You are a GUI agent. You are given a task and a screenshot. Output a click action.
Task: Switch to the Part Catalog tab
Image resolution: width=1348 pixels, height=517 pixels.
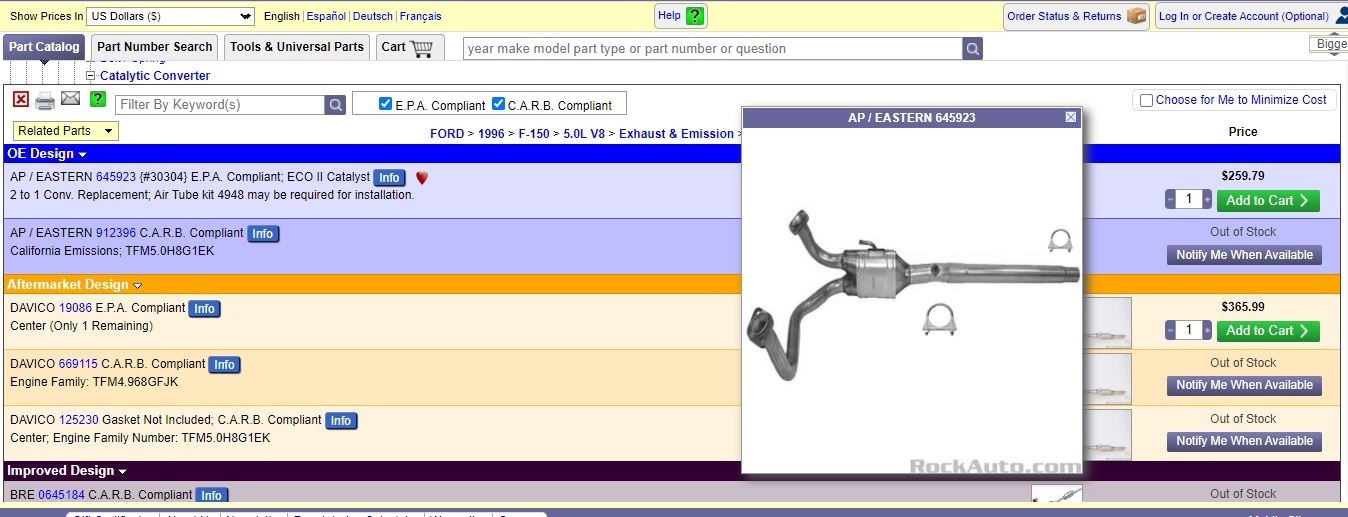point(44,47)
